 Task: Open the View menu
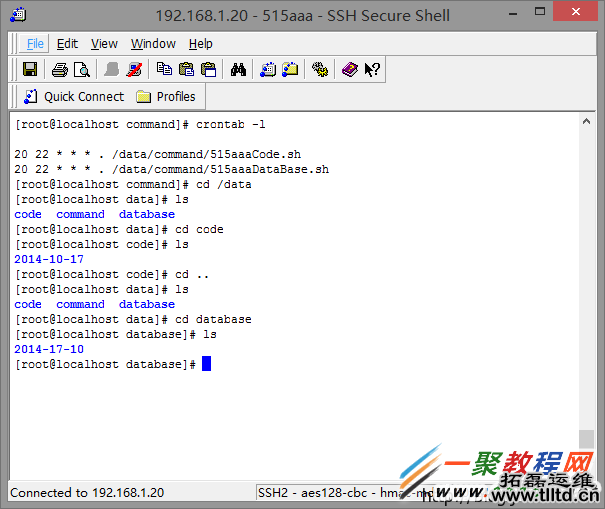pos(104,44)
